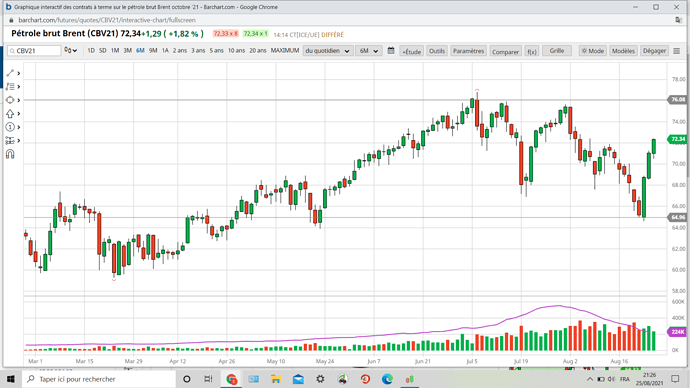This screenshot has height=388, width=690.
Task: Select the MAXIMUM time range
Action: coord(285,51)
